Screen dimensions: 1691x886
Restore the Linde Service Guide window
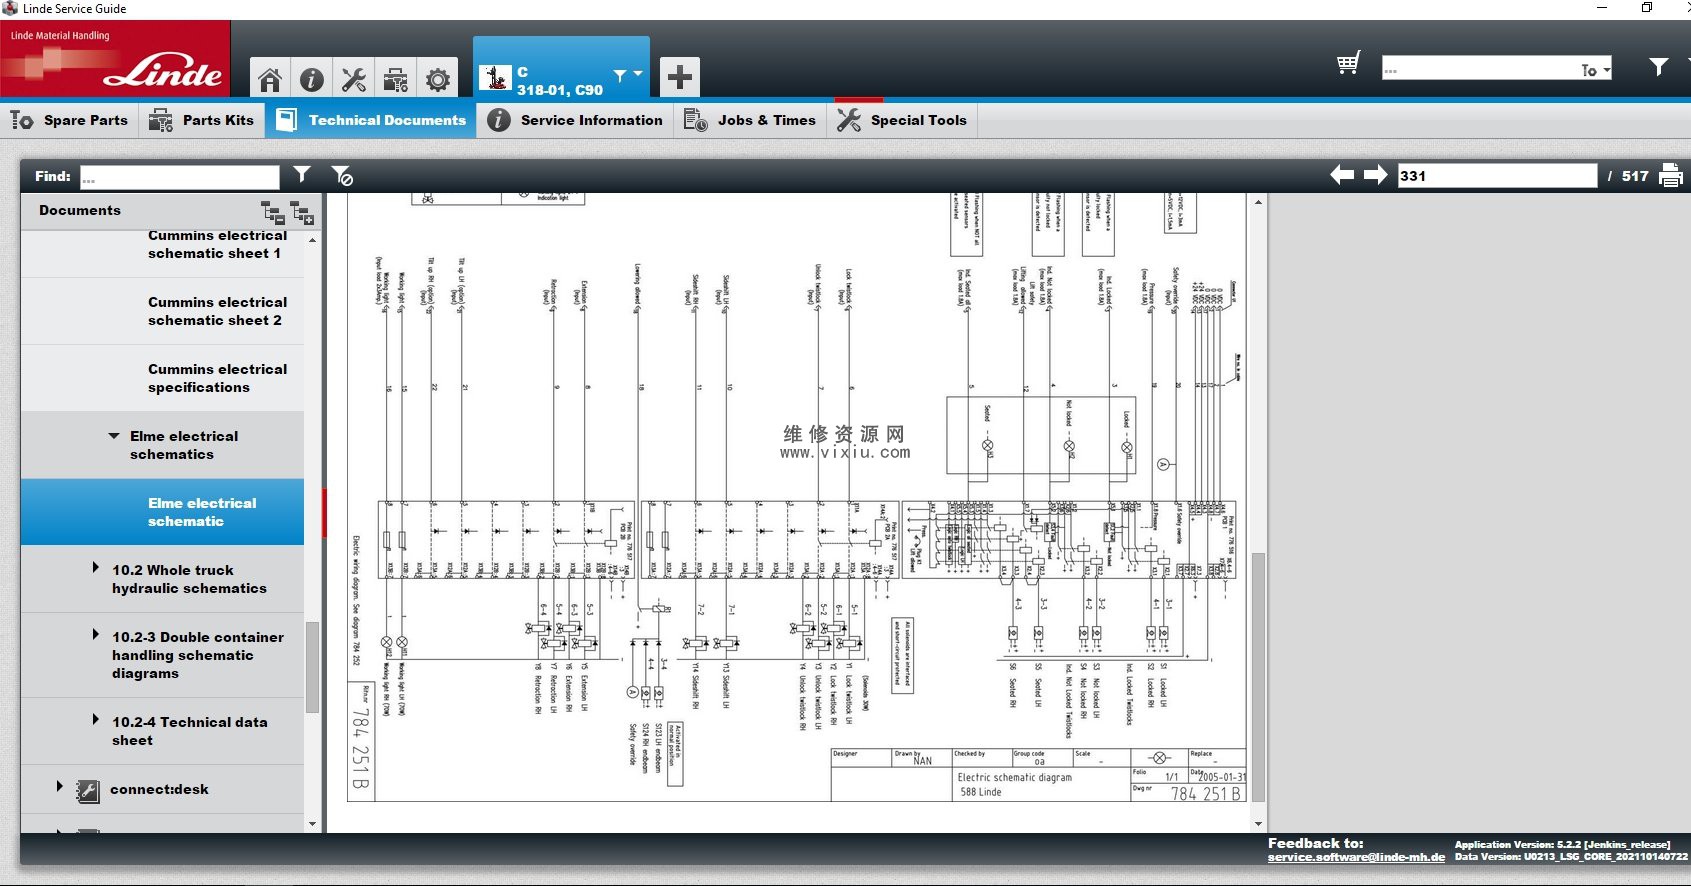(x=1646, y=8)
